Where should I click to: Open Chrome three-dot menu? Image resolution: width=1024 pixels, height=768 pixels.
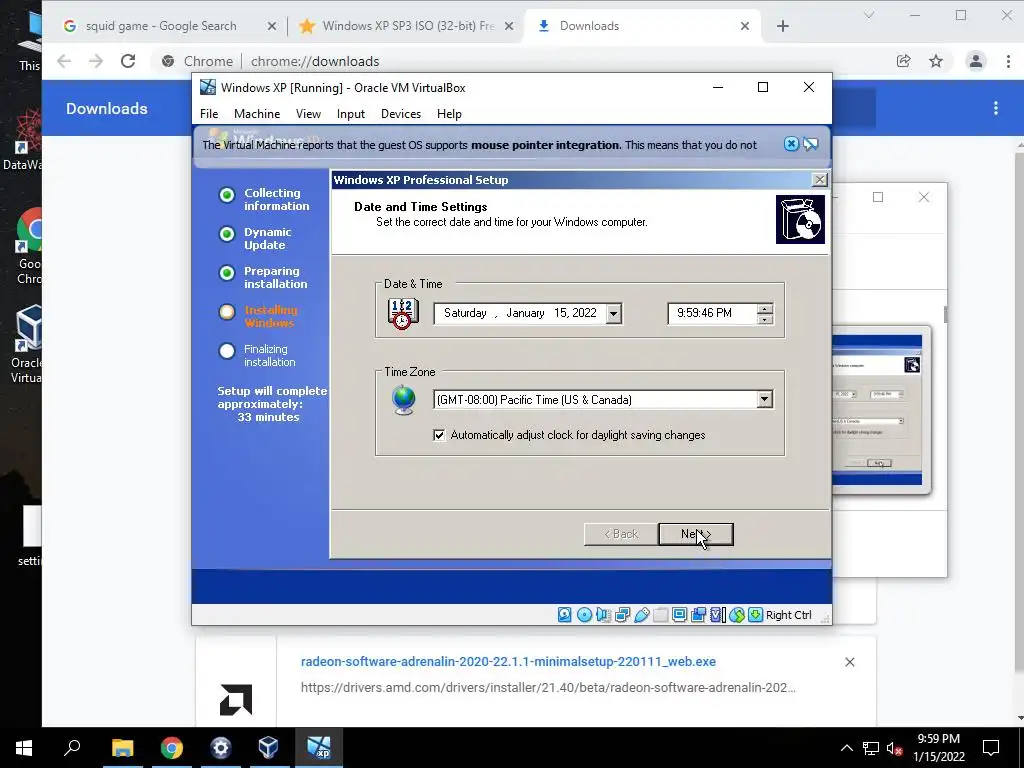(x=1008, y=61)
